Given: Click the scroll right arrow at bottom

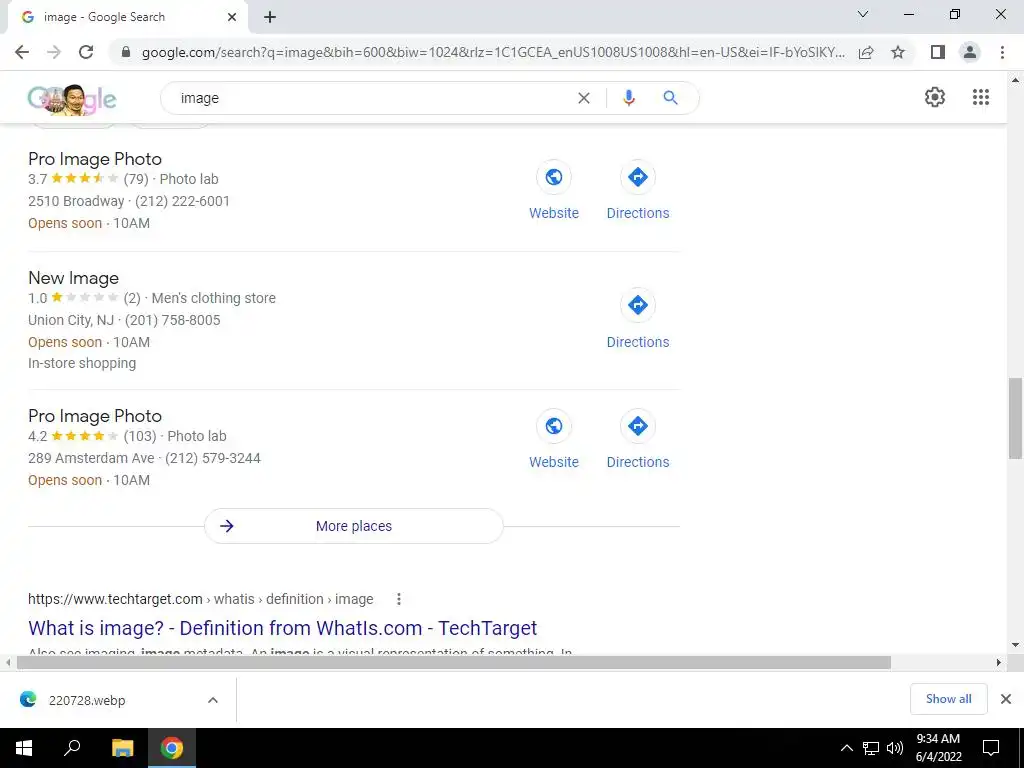Looking at the screenshot, I should [999, 662].
